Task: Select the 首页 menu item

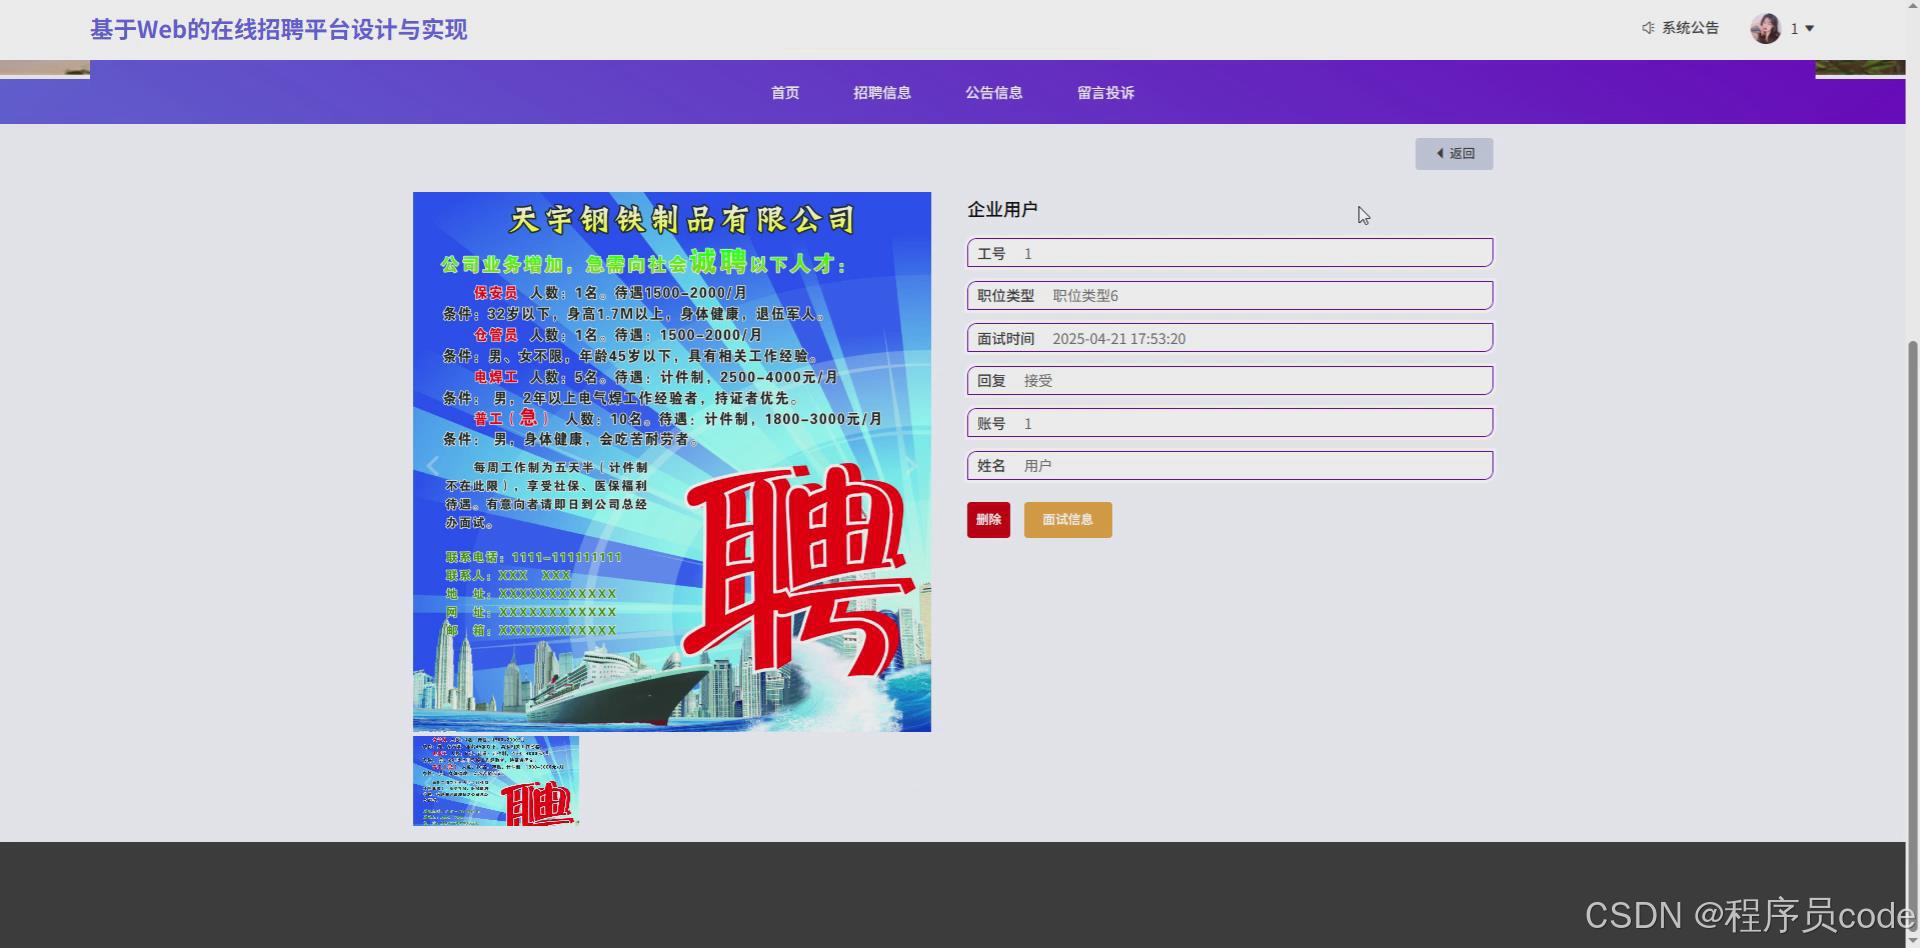Action: pyautogui.click(x=784, y=92)
